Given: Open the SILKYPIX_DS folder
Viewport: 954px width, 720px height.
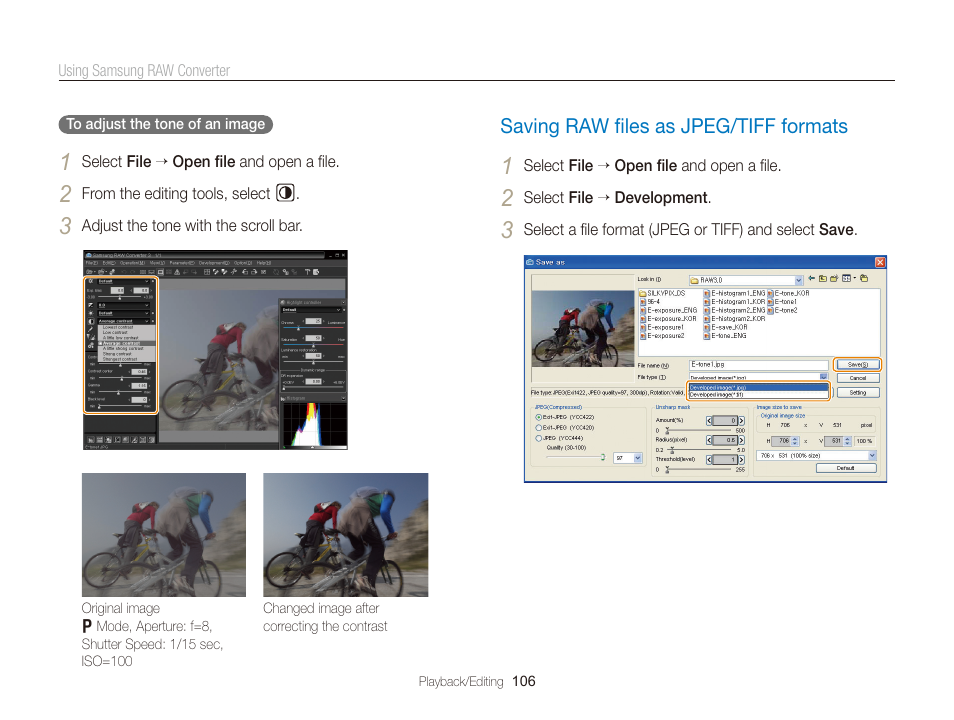Looking at the screenshot, I should coord(662,293).
